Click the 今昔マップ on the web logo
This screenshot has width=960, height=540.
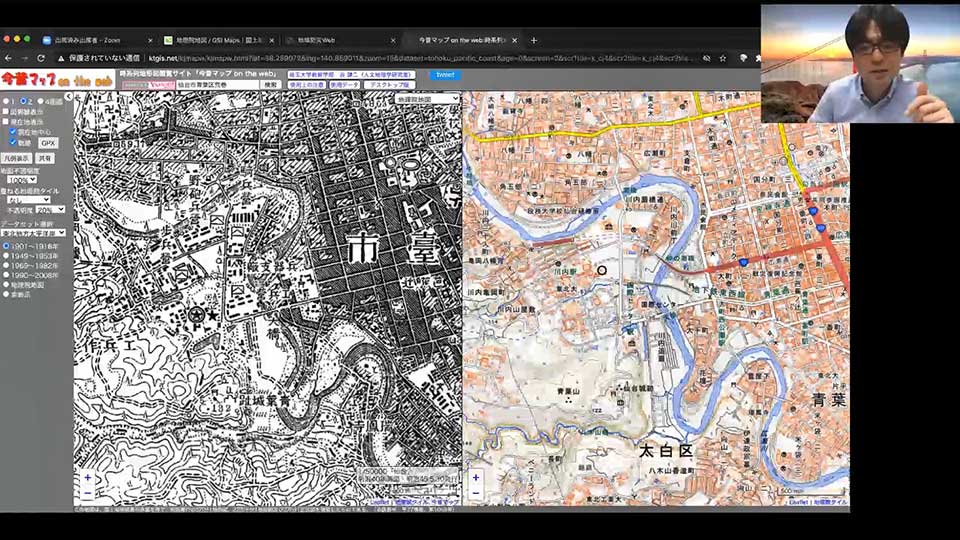pyautogui.click(x=57, y=80)
